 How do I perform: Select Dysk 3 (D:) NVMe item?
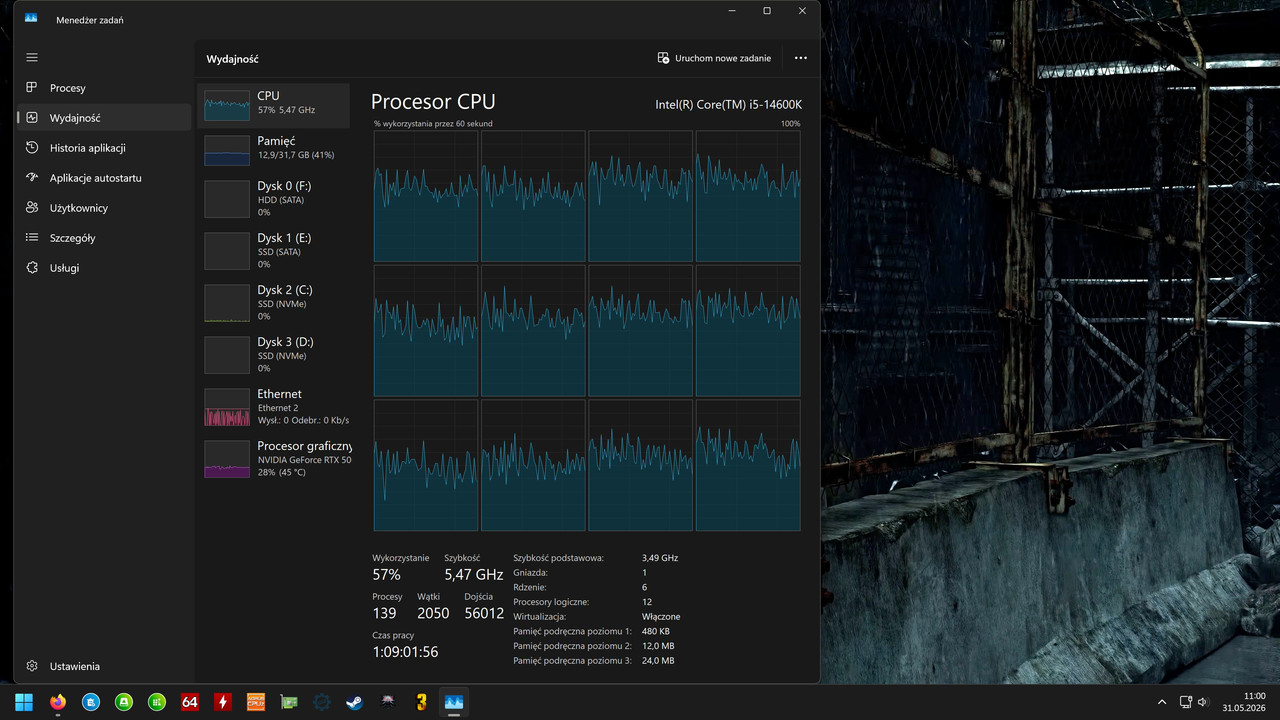click(275, 355)
